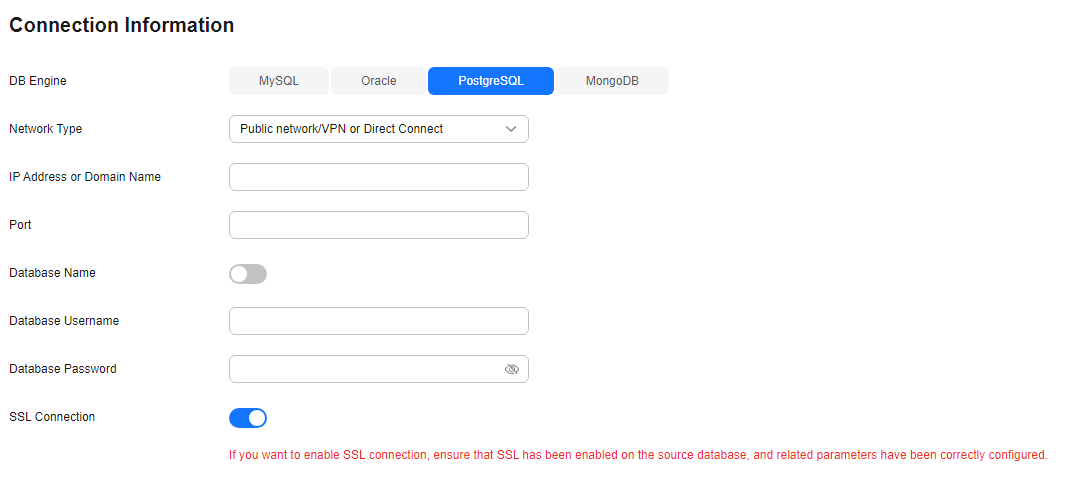Focus the Database Password field
1084x478 pixels.
[366, 369]
